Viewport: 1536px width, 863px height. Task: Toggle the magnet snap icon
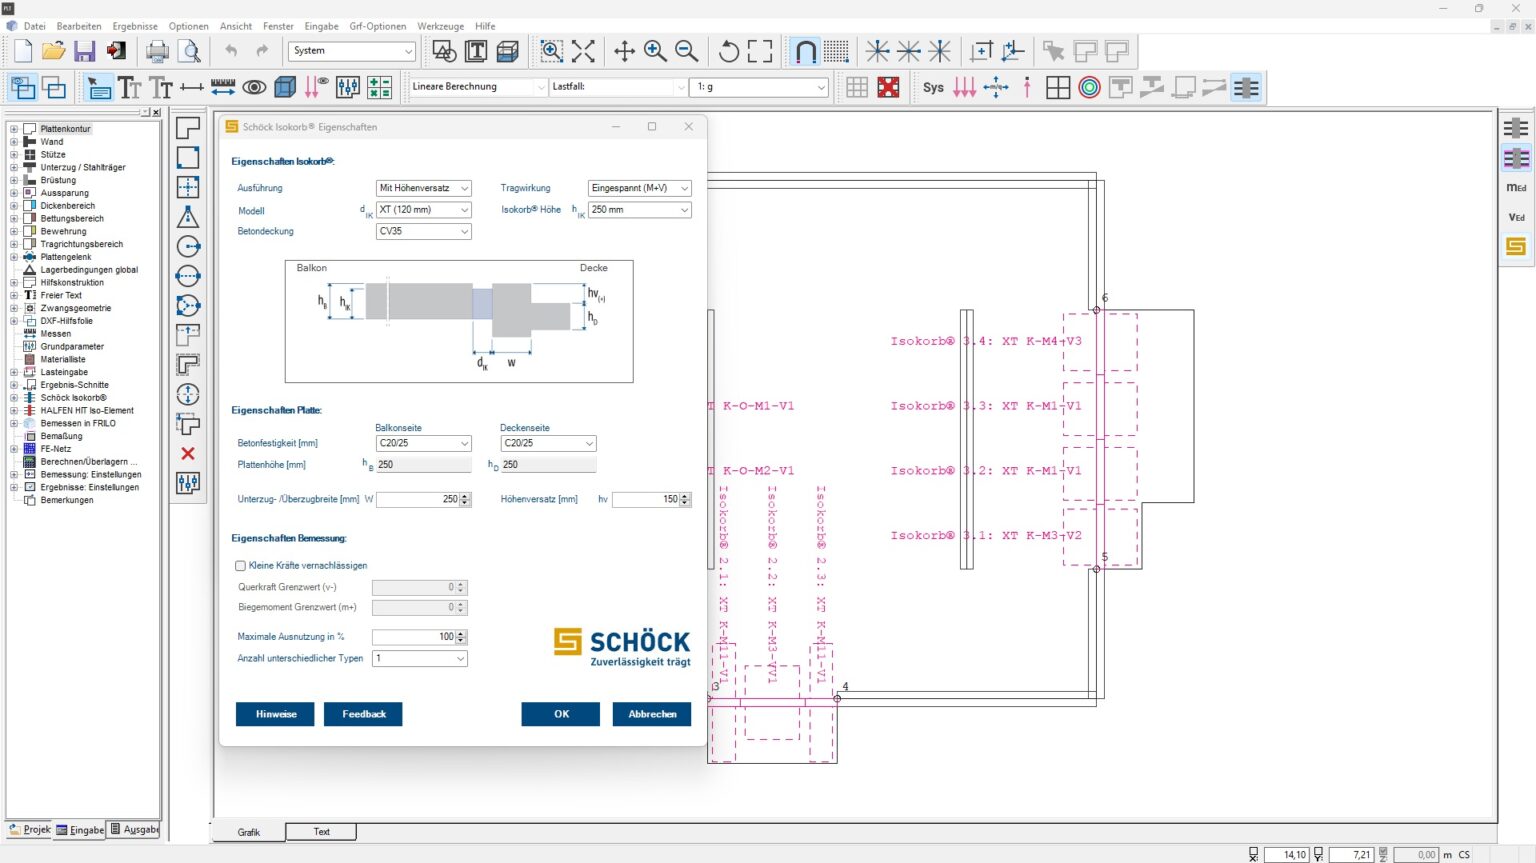pos(805,51)
